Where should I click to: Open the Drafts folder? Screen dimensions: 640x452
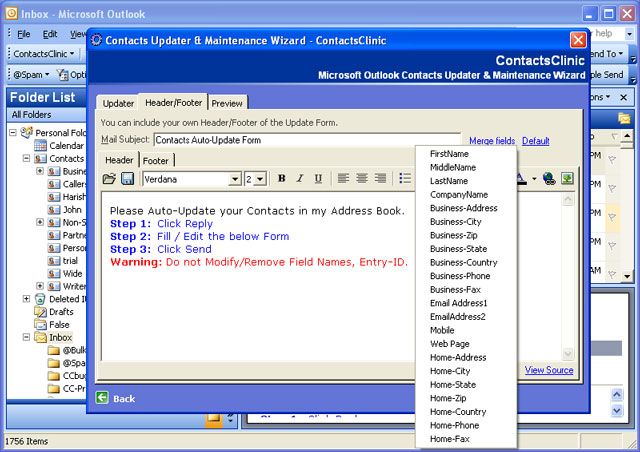[61, 312]
